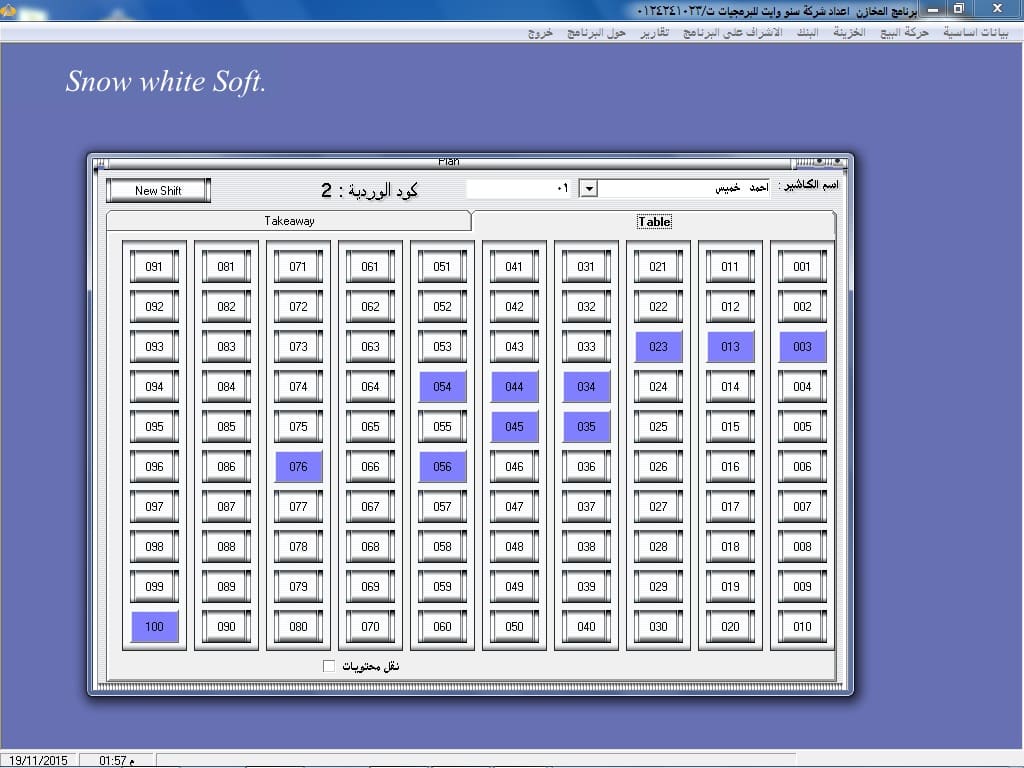Select table 048

point(514,547)
